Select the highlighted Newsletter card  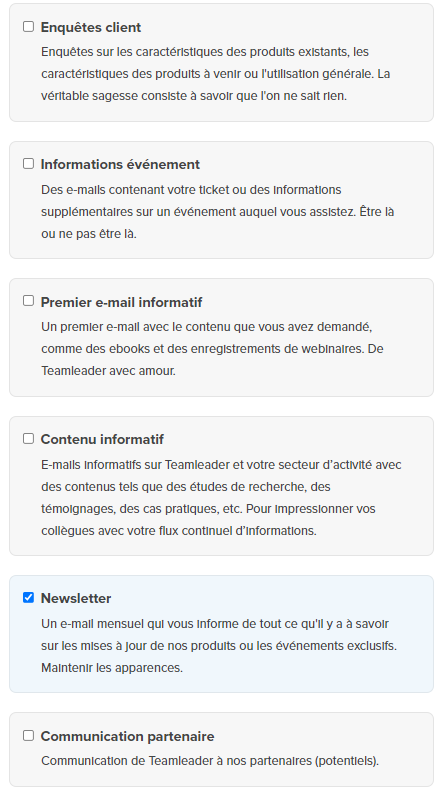(221, 634)
